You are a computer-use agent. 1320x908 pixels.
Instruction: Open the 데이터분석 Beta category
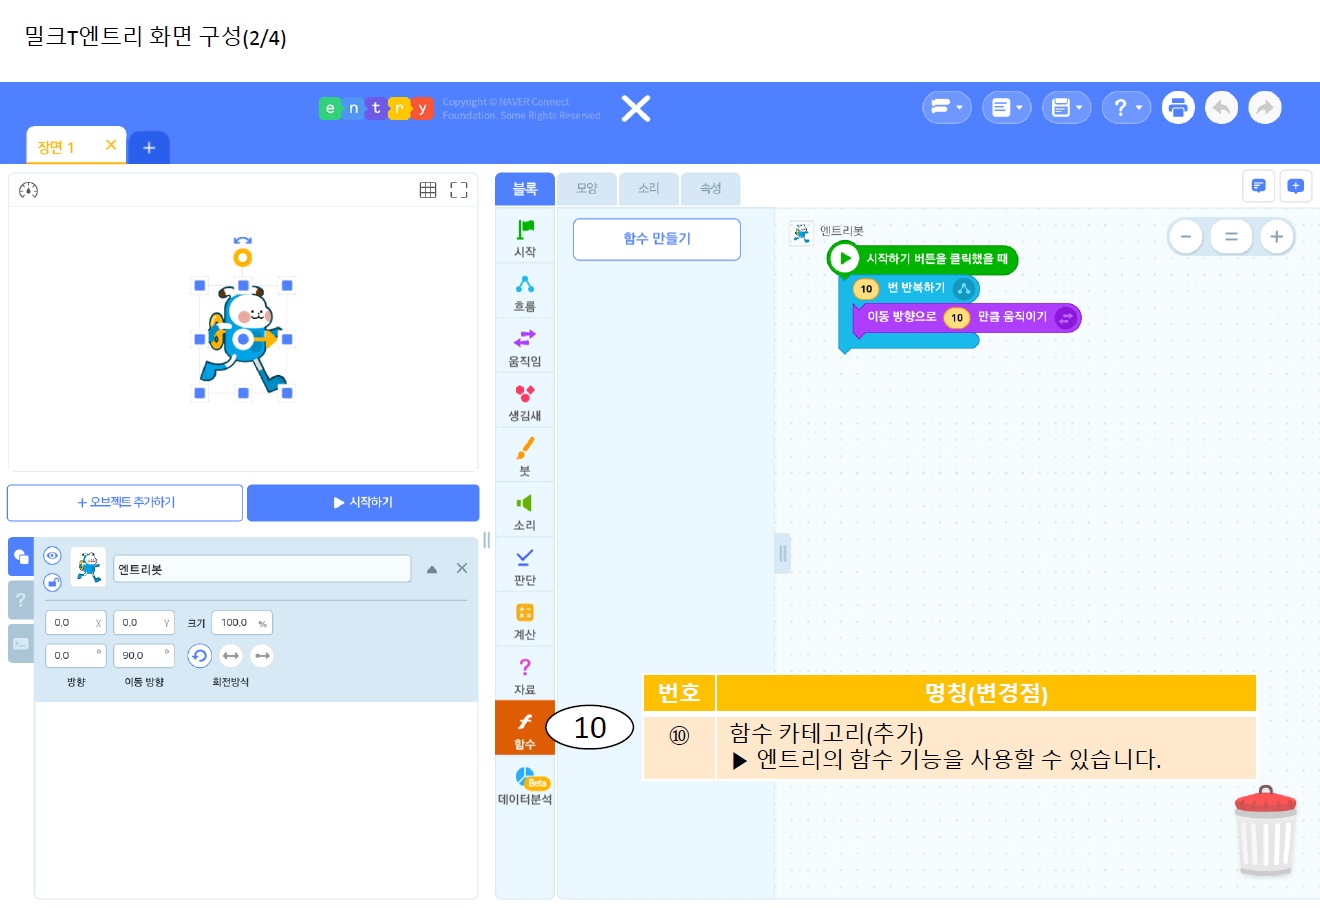click(525, 785)
